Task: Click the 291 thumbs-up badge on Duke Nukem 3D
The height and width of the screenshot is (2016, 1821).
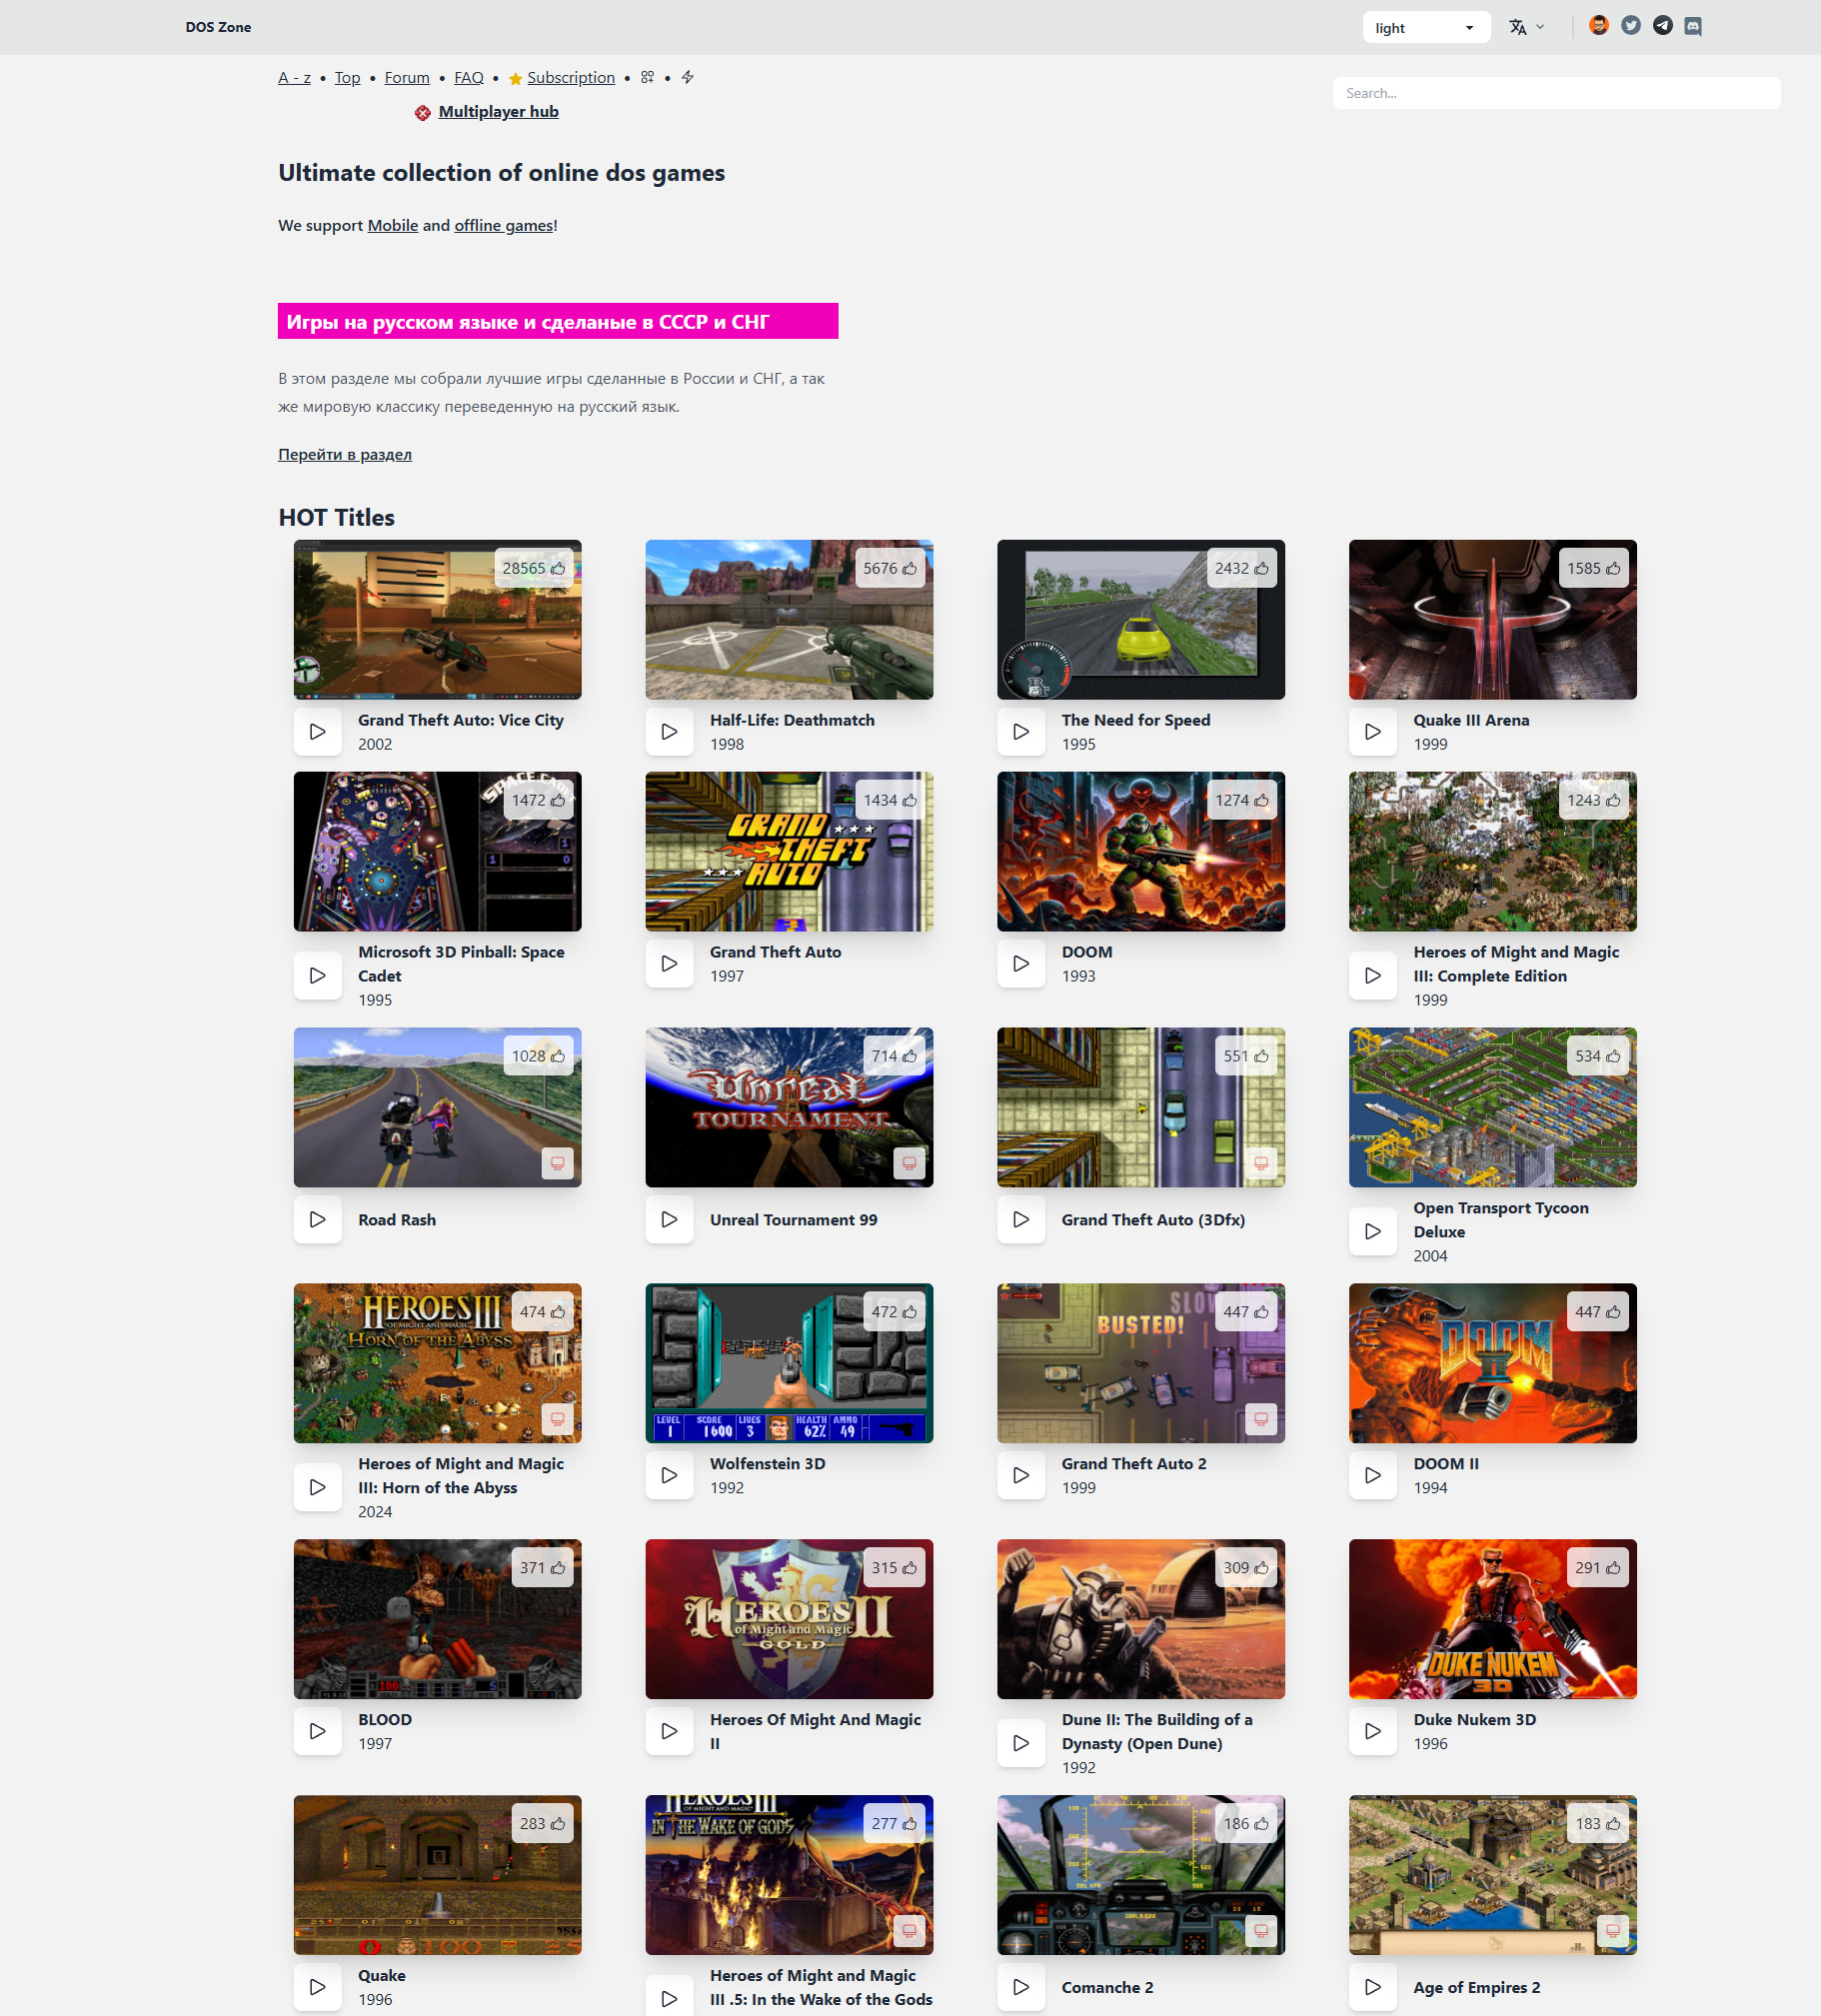Action: [x=1598, y=1569]
